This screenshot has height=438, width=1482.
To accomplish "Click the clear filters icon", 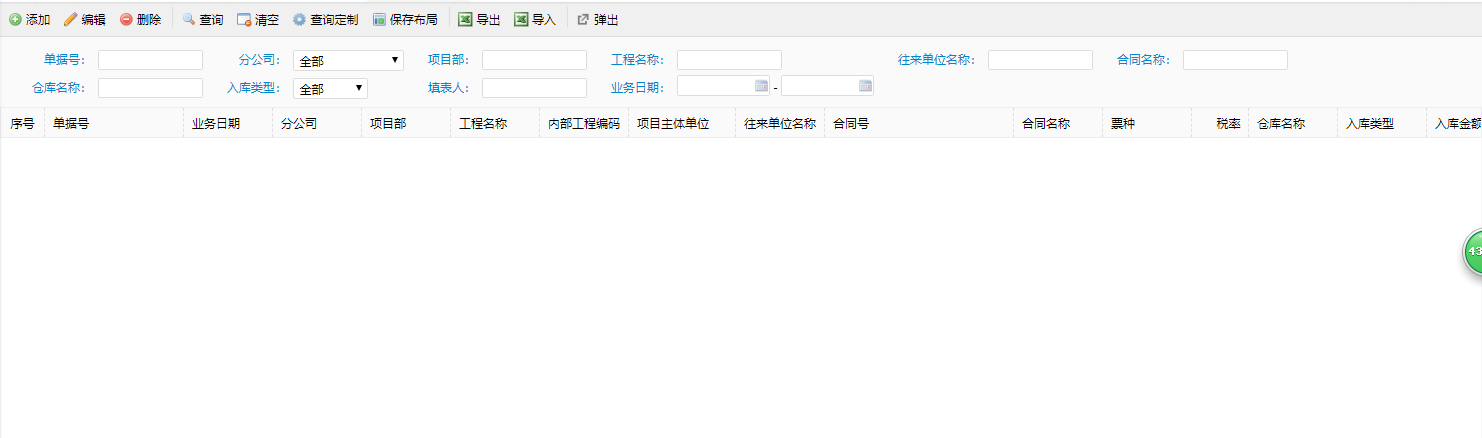I will tap(244, 20).
